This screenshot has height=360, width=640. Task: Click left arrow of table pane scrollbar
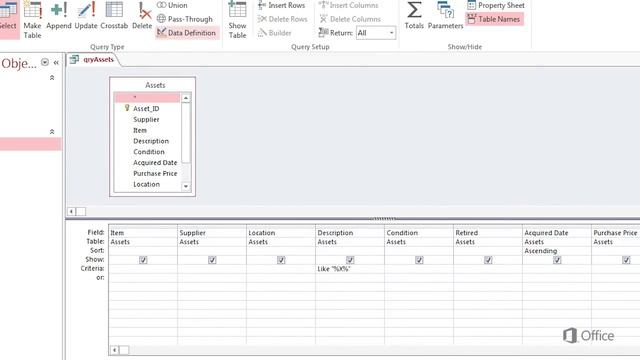pyautogui.click(x=71, y=211)
